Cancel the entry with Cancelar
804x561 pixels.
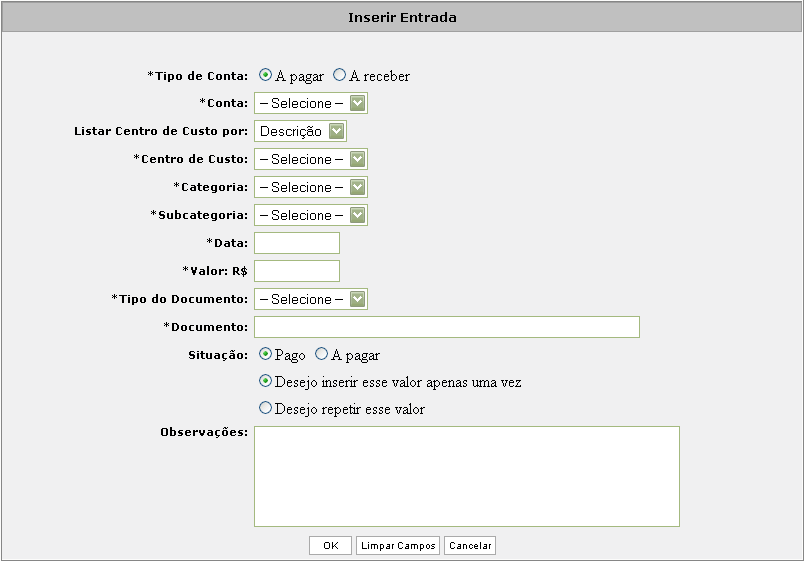(x=470, y=546)
